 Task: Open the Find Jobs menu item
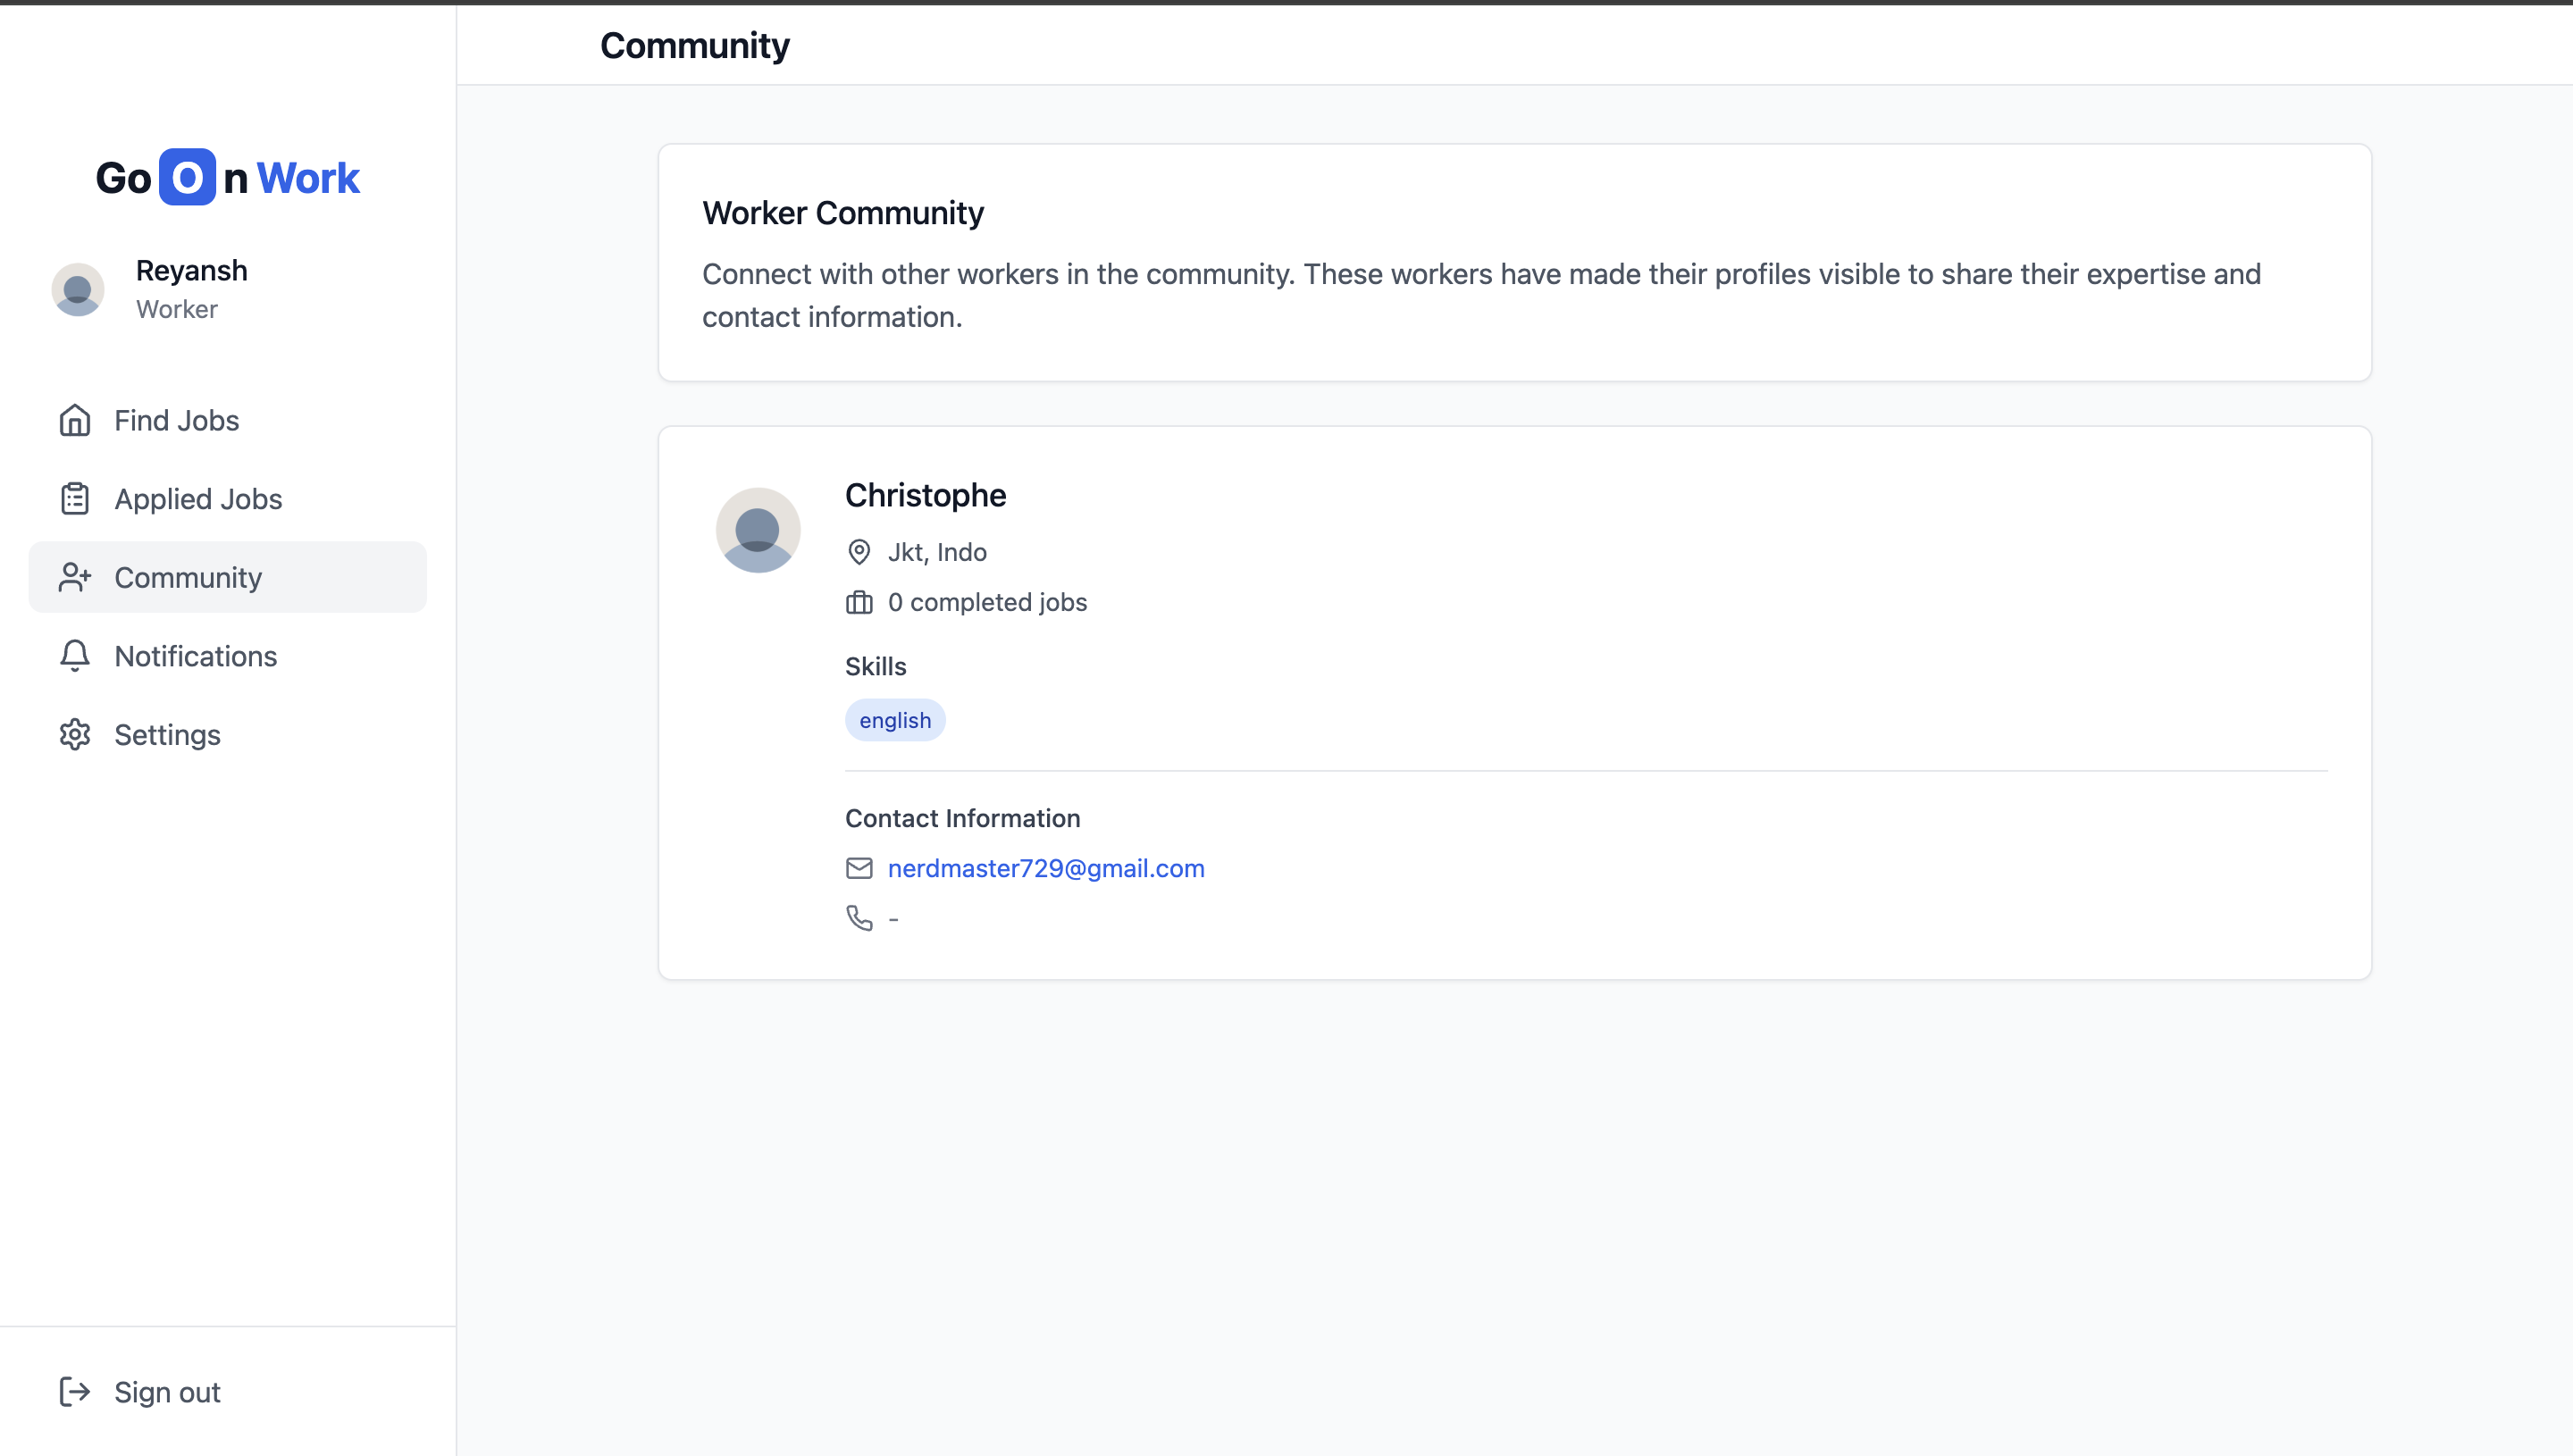point(176,420)
